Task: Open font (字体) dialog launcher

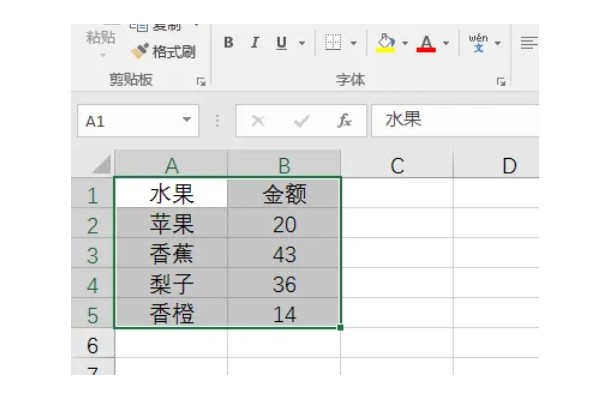Action: point(501,82)
